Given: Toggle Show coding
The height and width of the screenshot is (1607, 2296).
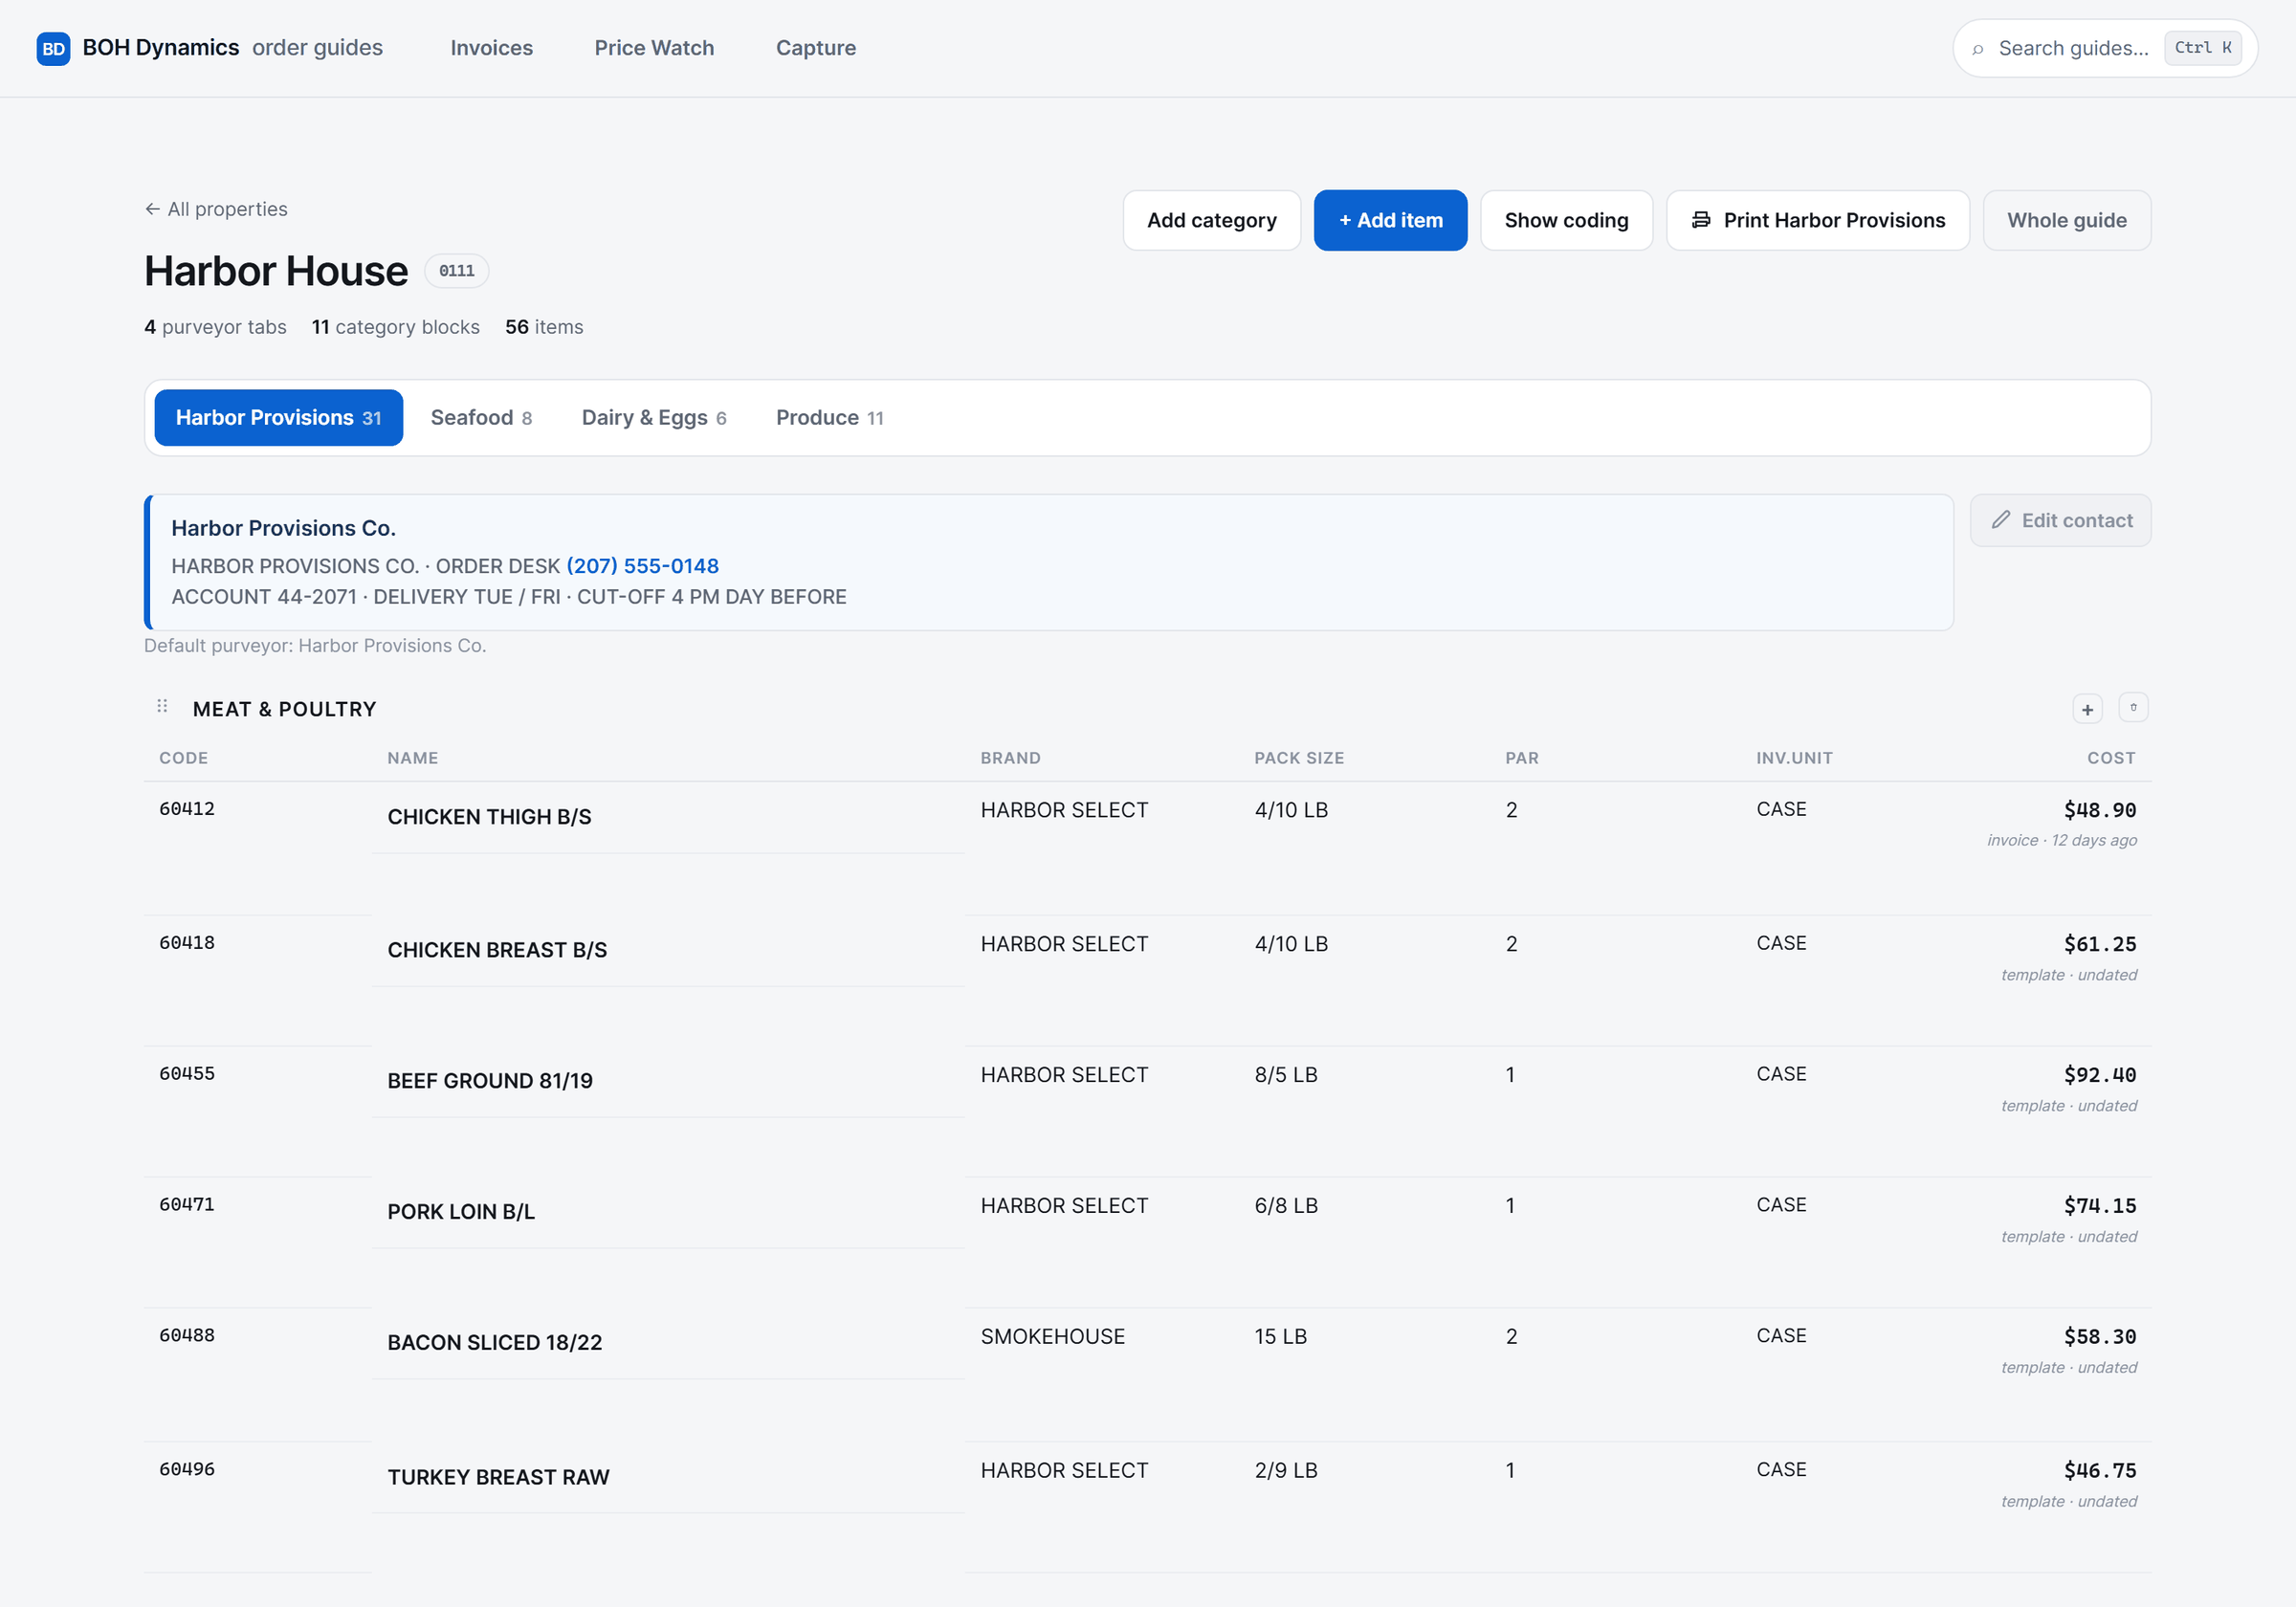Looking at the screenshot, I should point(1566,220).
